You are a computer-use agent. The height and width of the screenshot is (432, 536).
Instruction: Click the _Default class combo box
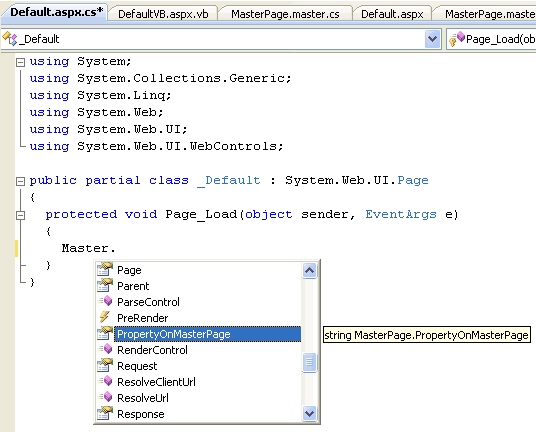[221, 39]
